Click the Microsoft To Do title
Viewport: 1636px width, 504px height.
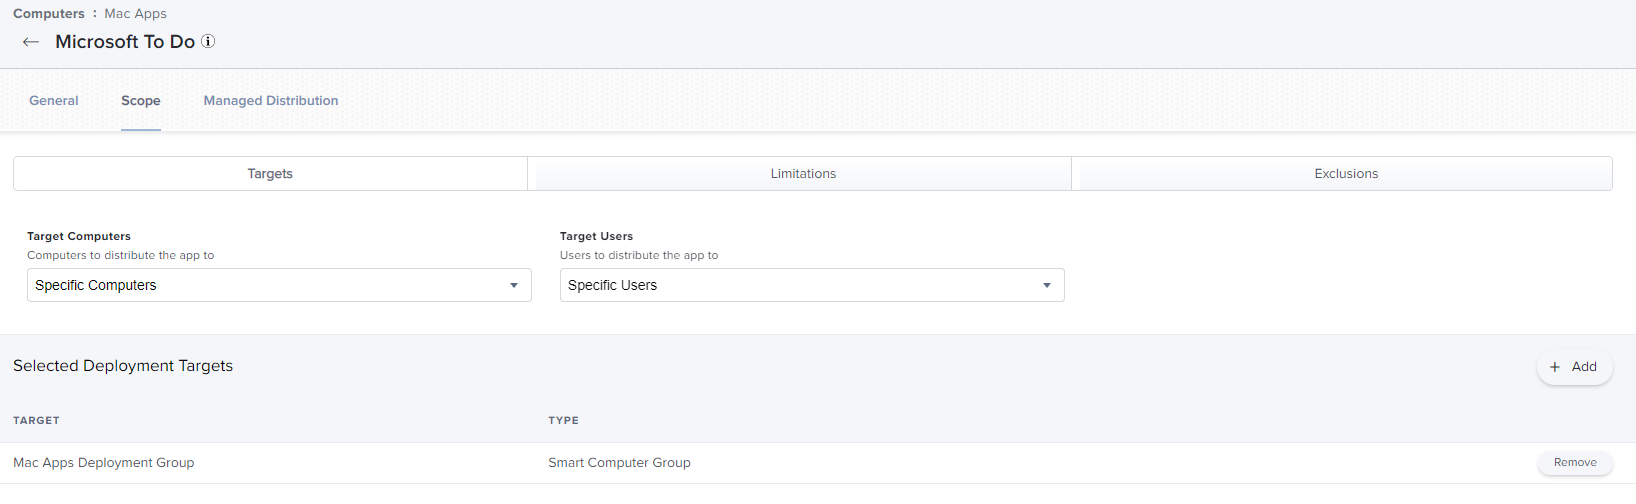point(125,41)
